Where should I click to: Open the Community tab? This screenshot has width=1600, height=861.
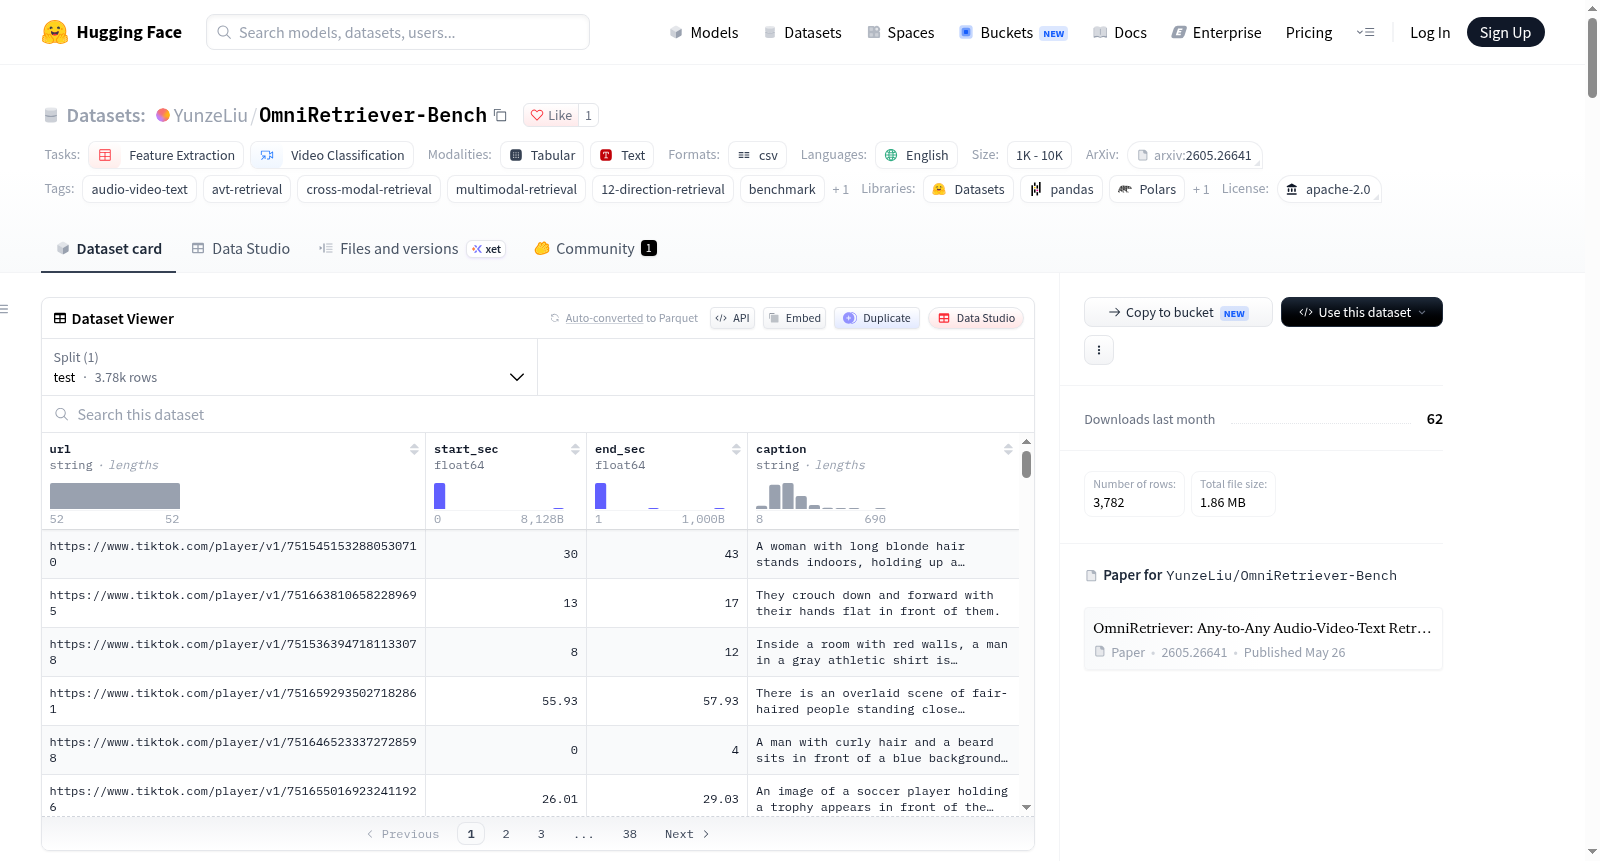596,249
